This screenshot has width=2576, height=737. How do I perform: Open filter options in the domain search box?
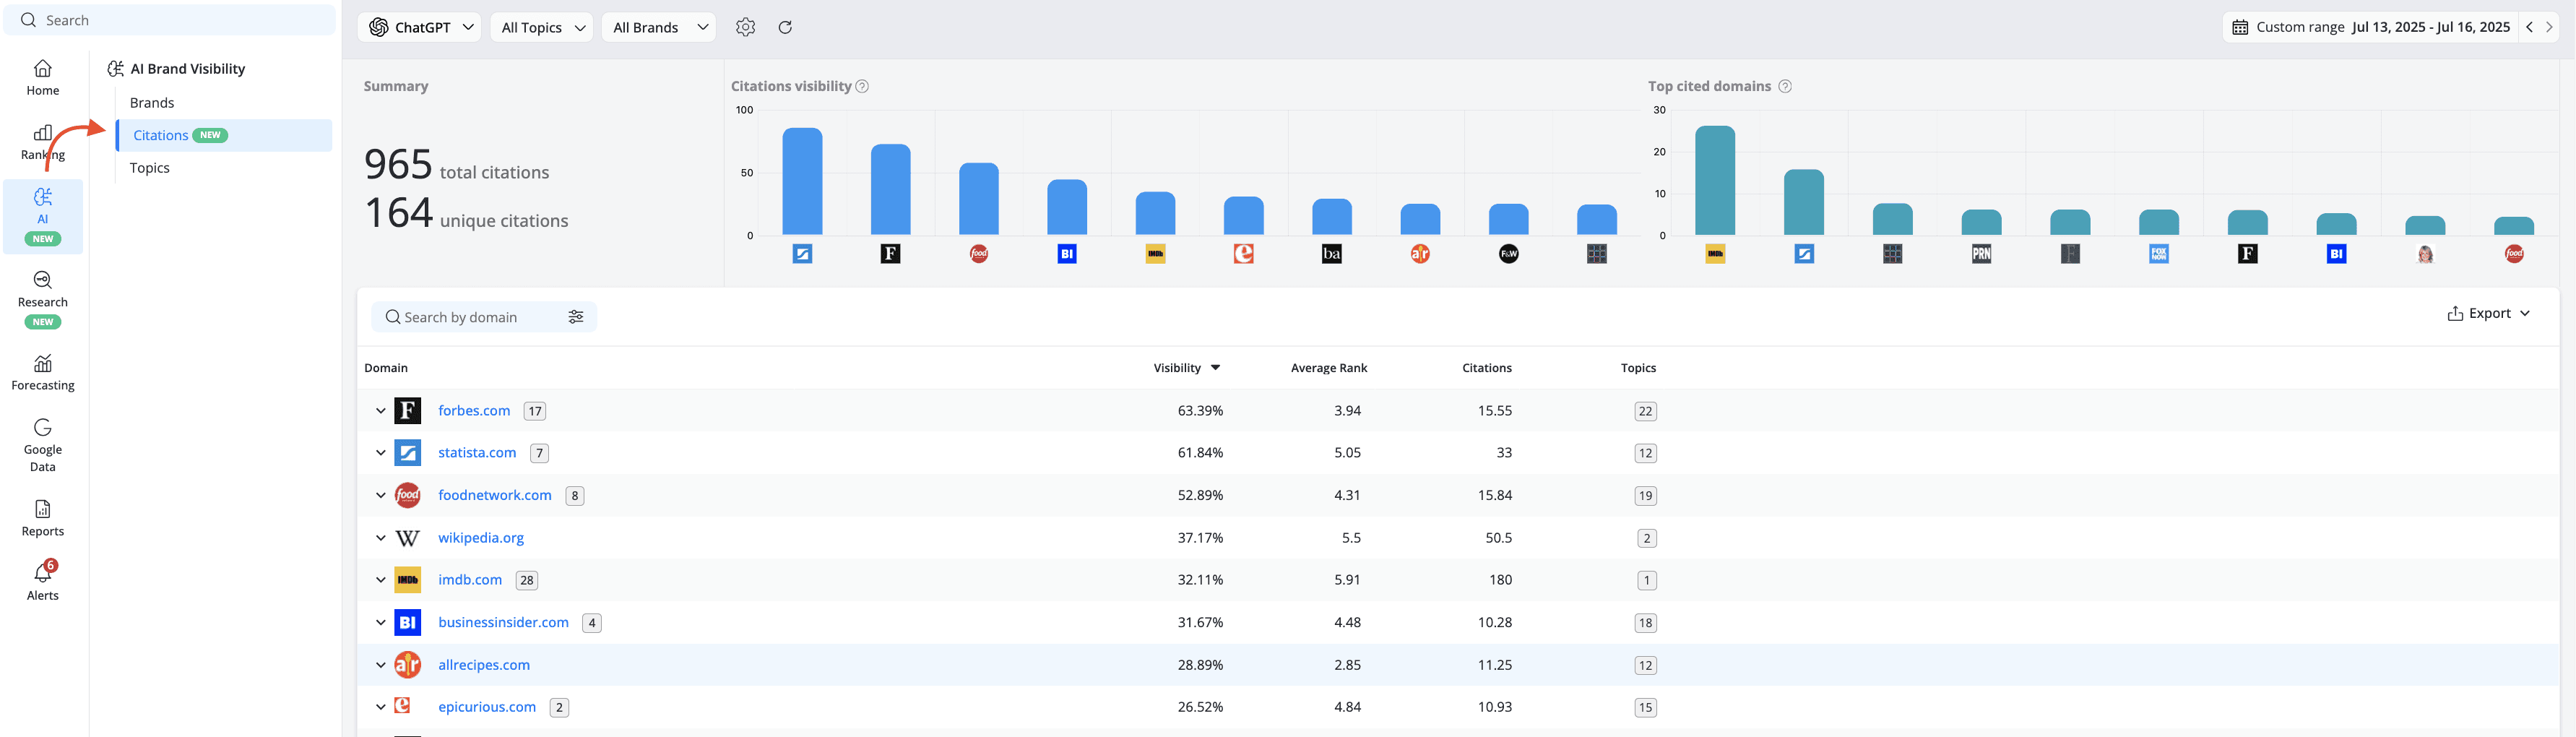point(576,317)
